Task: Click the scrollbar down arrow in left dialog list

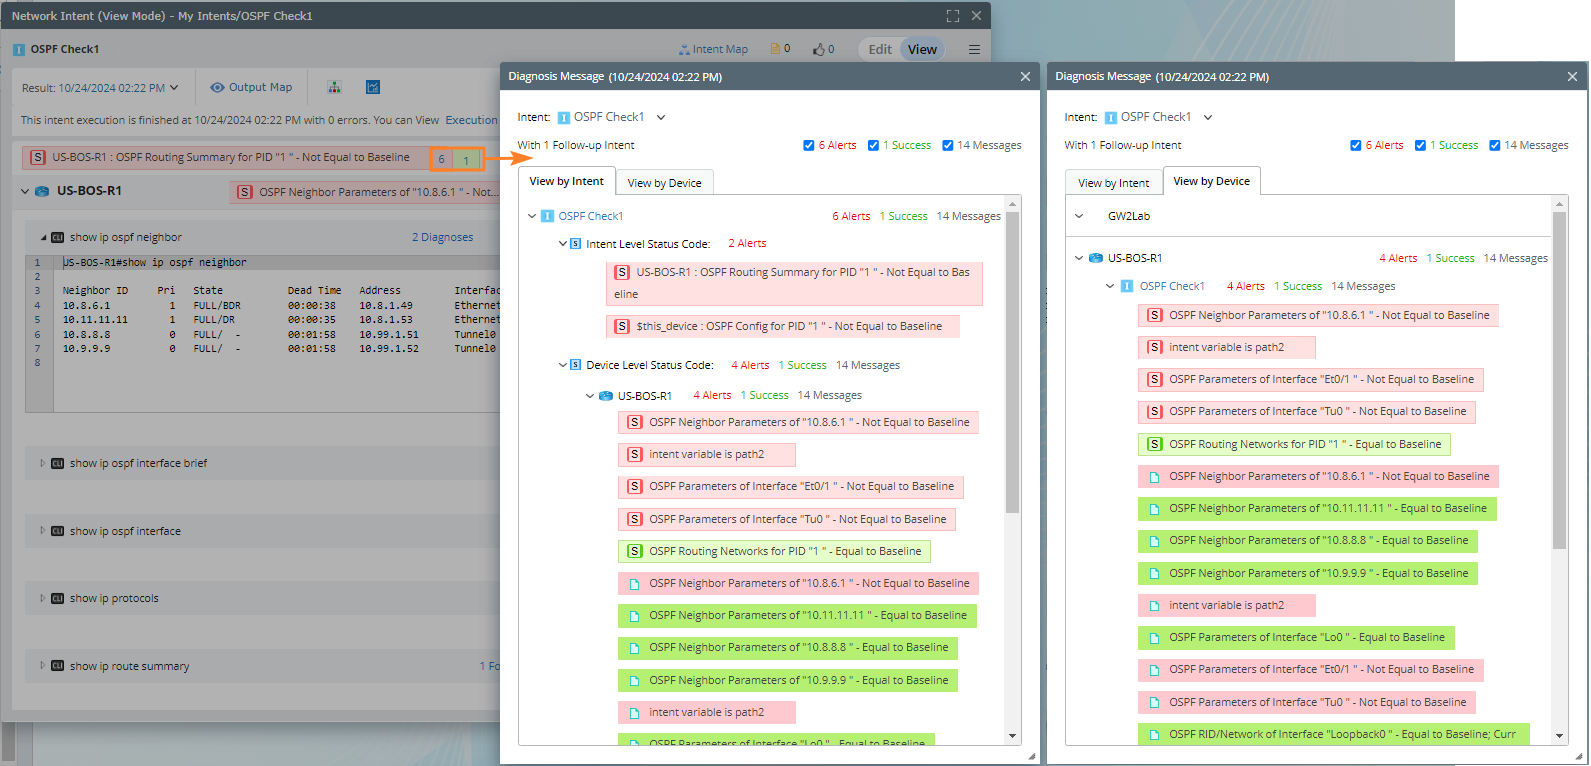Action: pyautogui.click(x=1012, y=736)
